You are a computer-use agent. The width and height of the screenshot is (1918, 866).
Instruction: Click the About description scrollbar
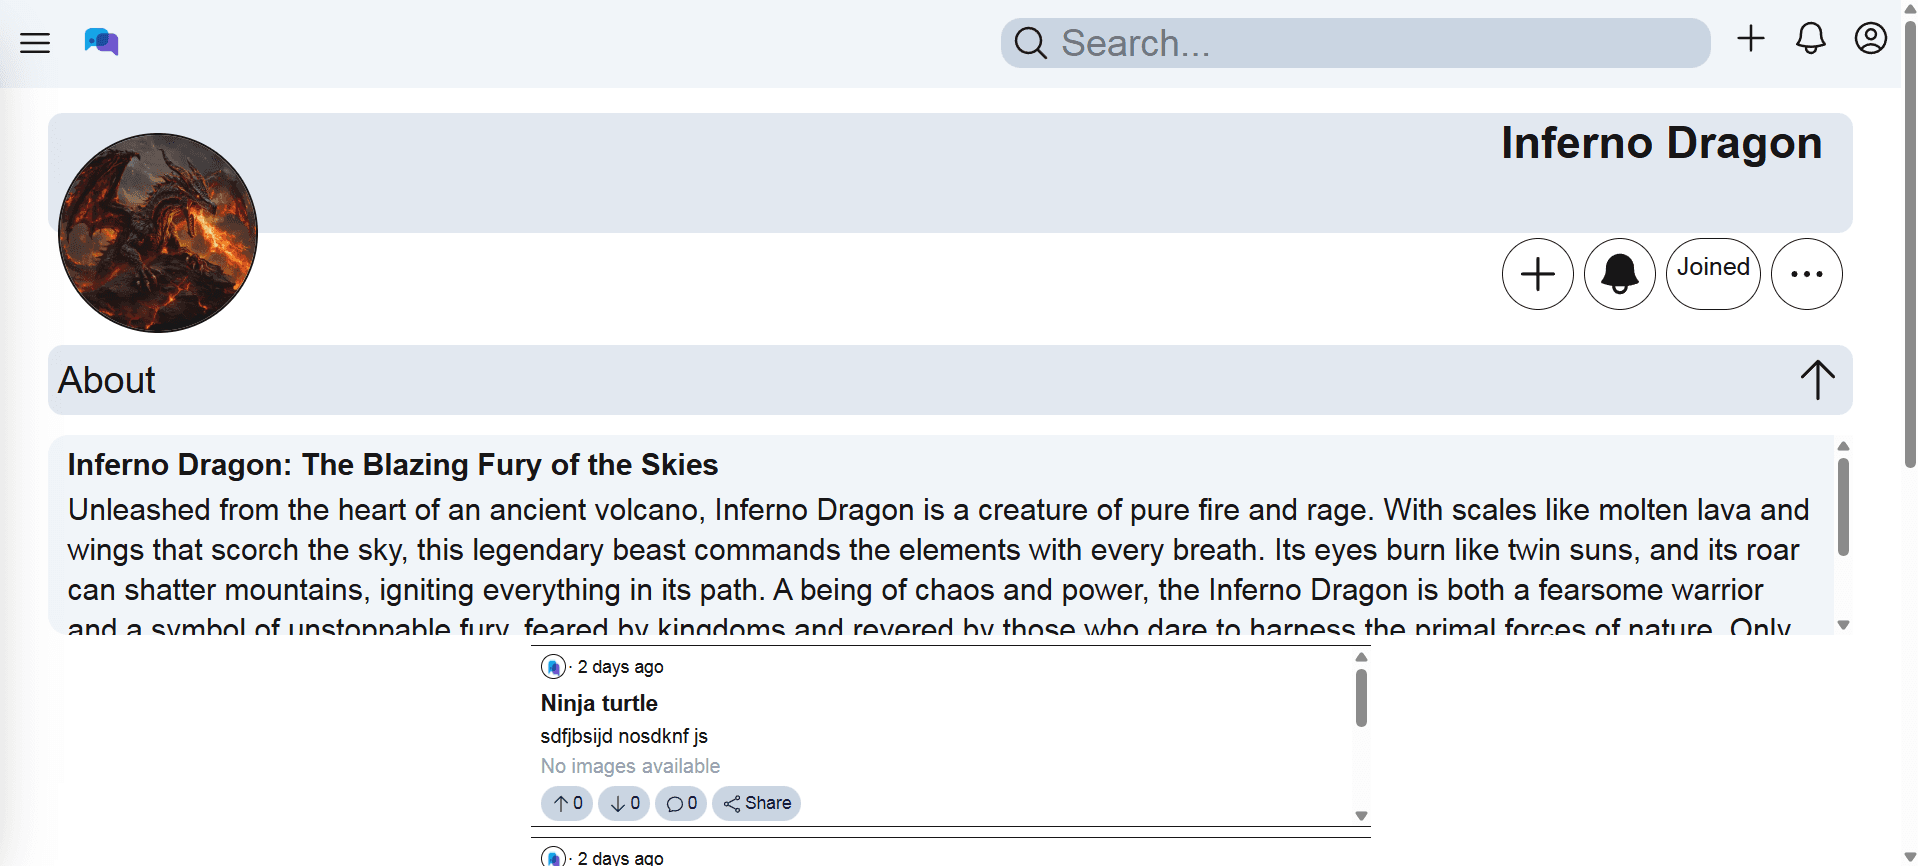(x=1843, y=506)
